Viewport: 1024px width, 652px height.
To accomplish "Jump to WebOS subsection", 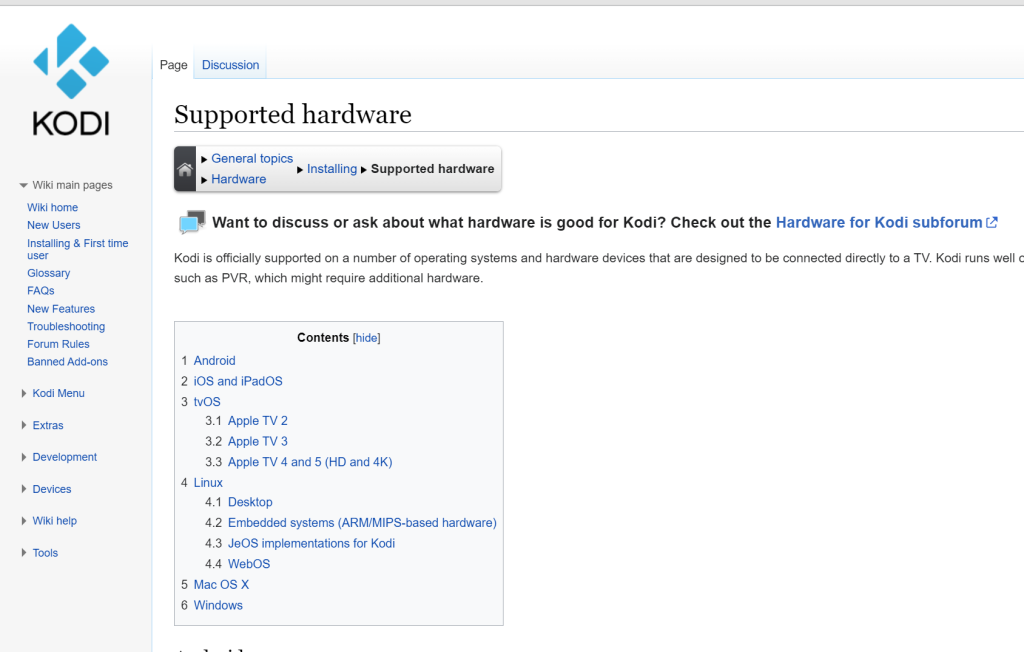I will 249,564.
